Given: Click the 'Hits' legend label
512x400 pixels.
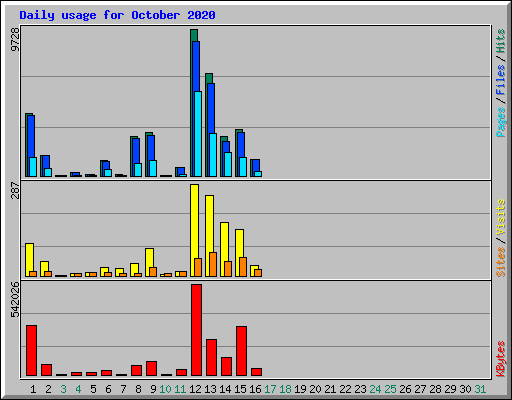Looking at the screenshot, I should (x=501, y=41).
